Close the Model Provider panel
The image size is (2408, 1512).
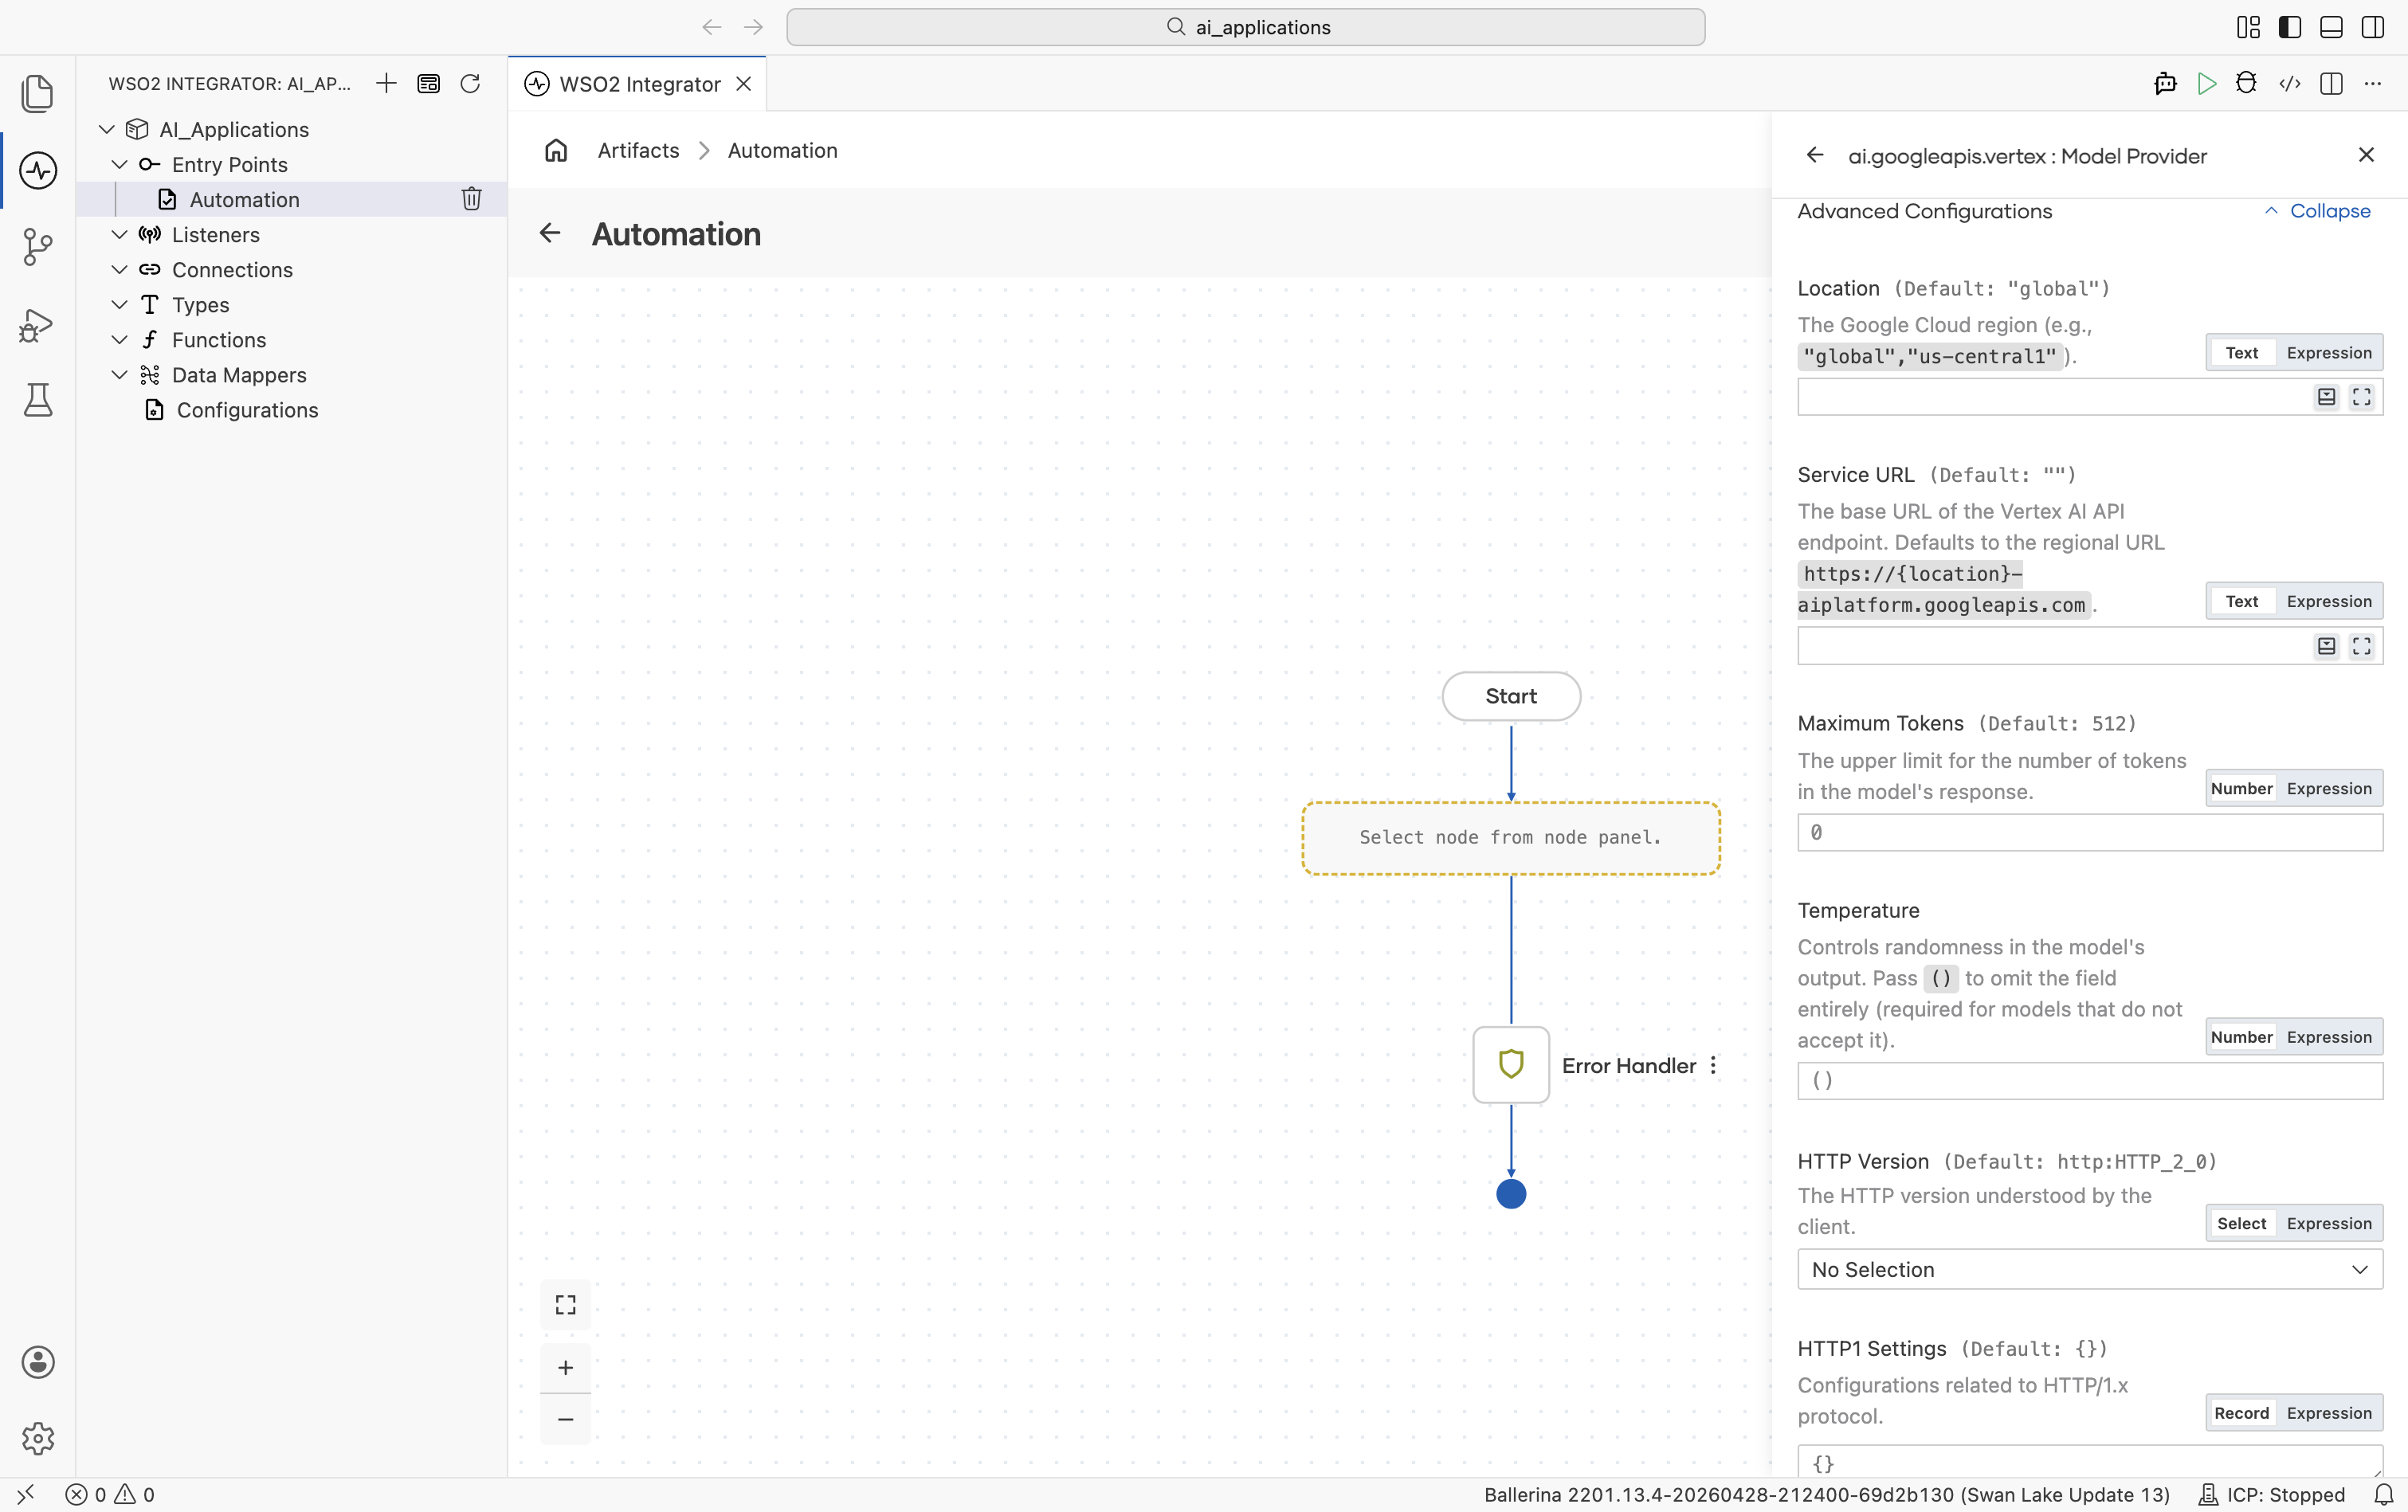pyautogui.click(x=2366, y=155)
